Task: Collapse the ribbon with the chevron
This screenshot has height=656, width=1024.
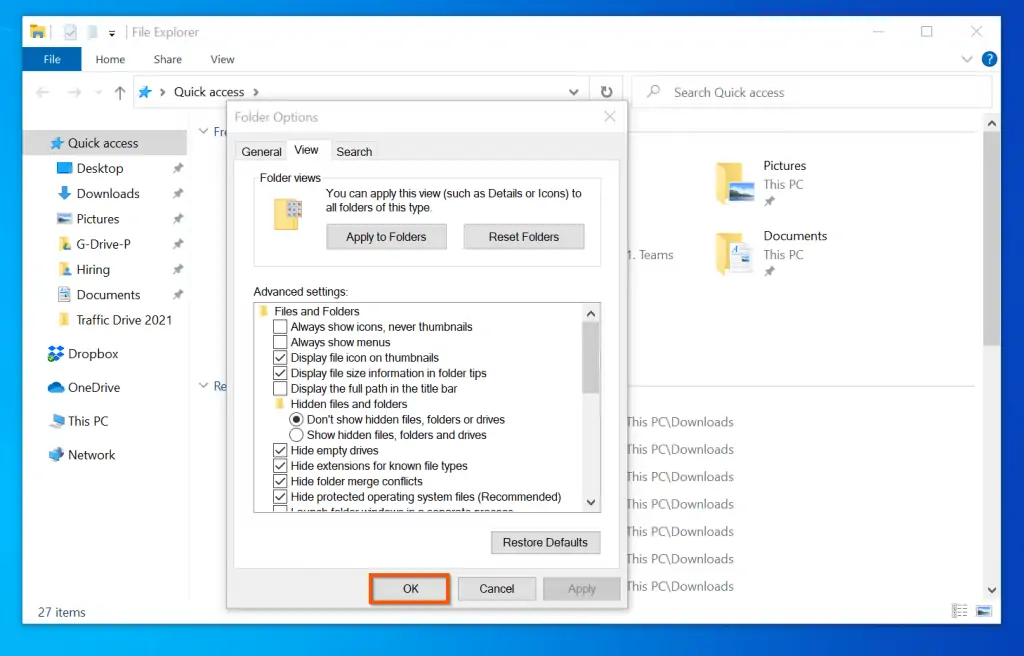Action: click(x=966, y=59)
